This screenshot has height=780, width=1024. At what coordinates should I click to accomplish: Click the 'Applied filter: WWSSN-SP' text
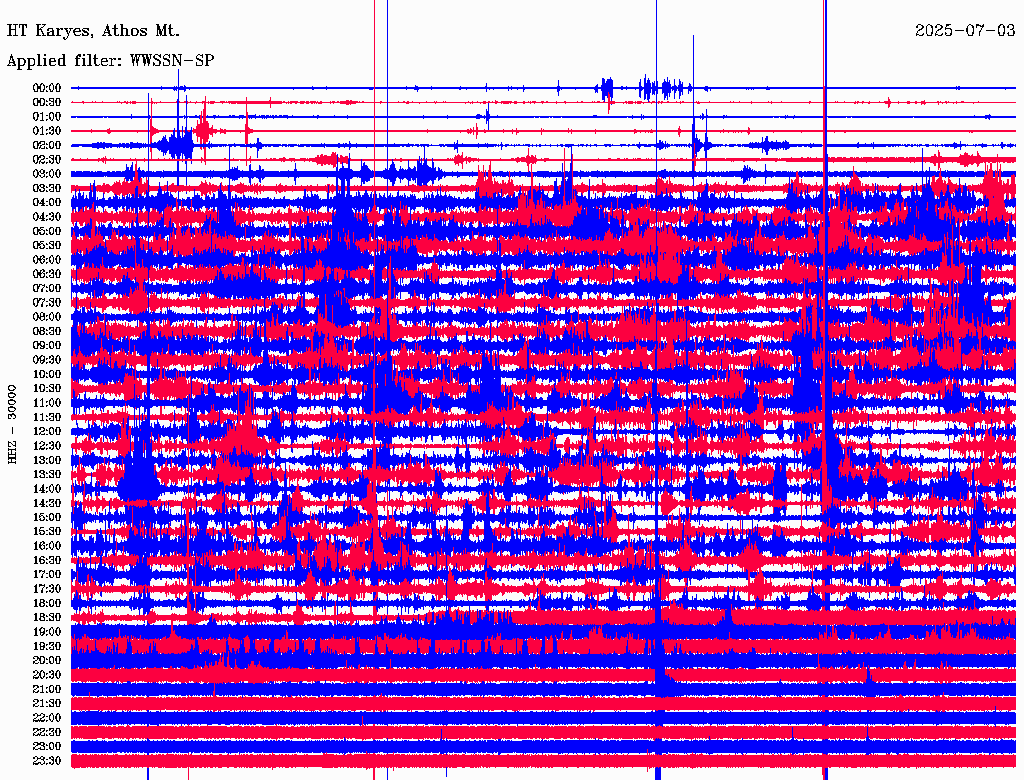[x=110, y=61]
